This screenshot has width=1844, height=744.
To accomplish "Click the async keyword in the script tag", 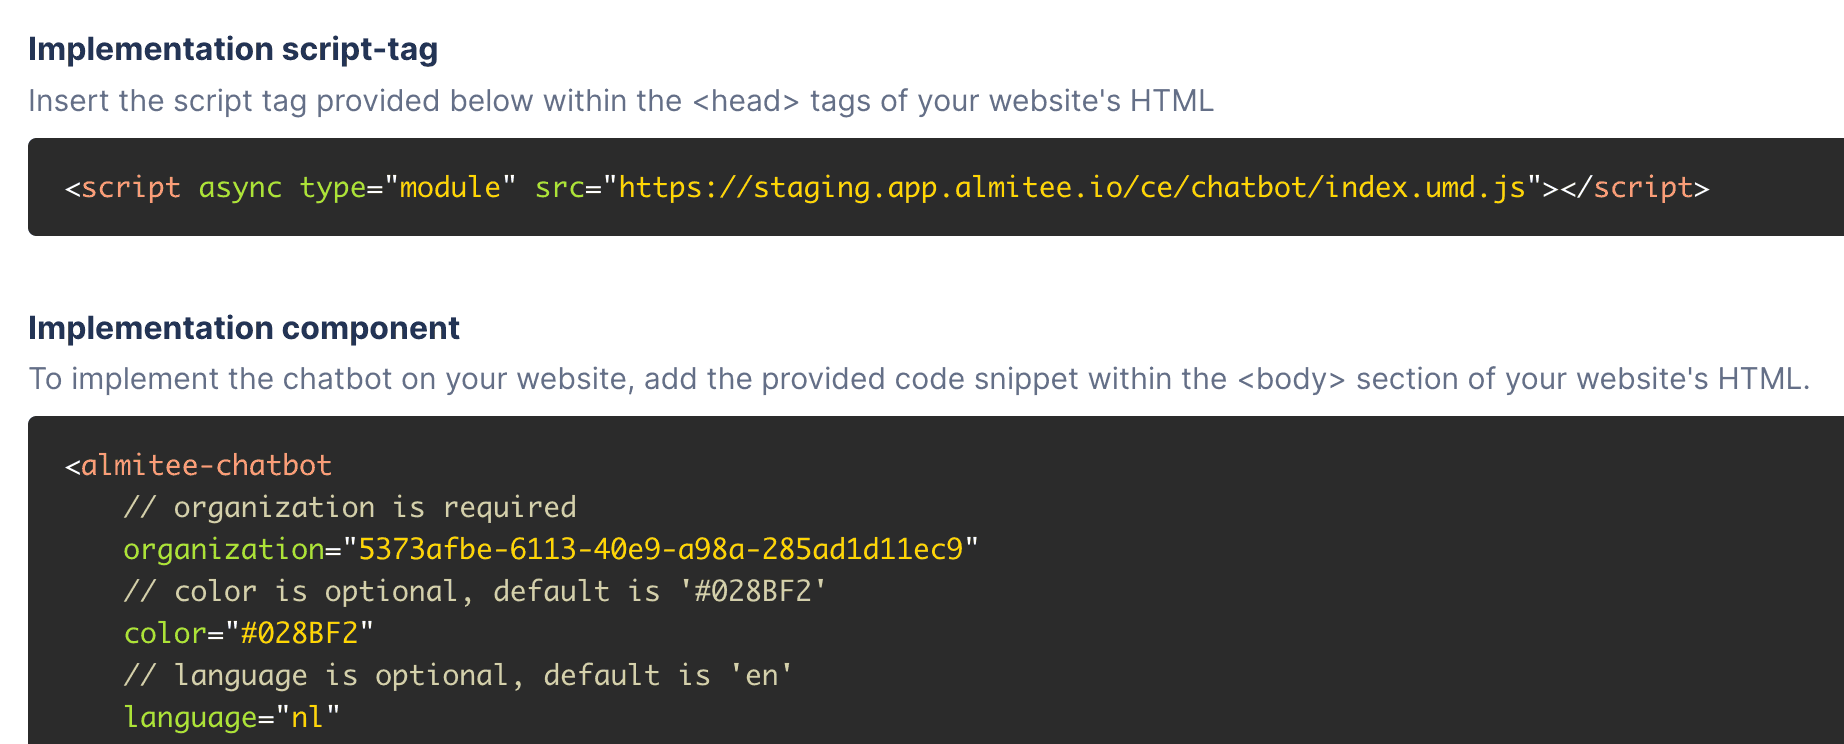I will [x=240, y=187].
